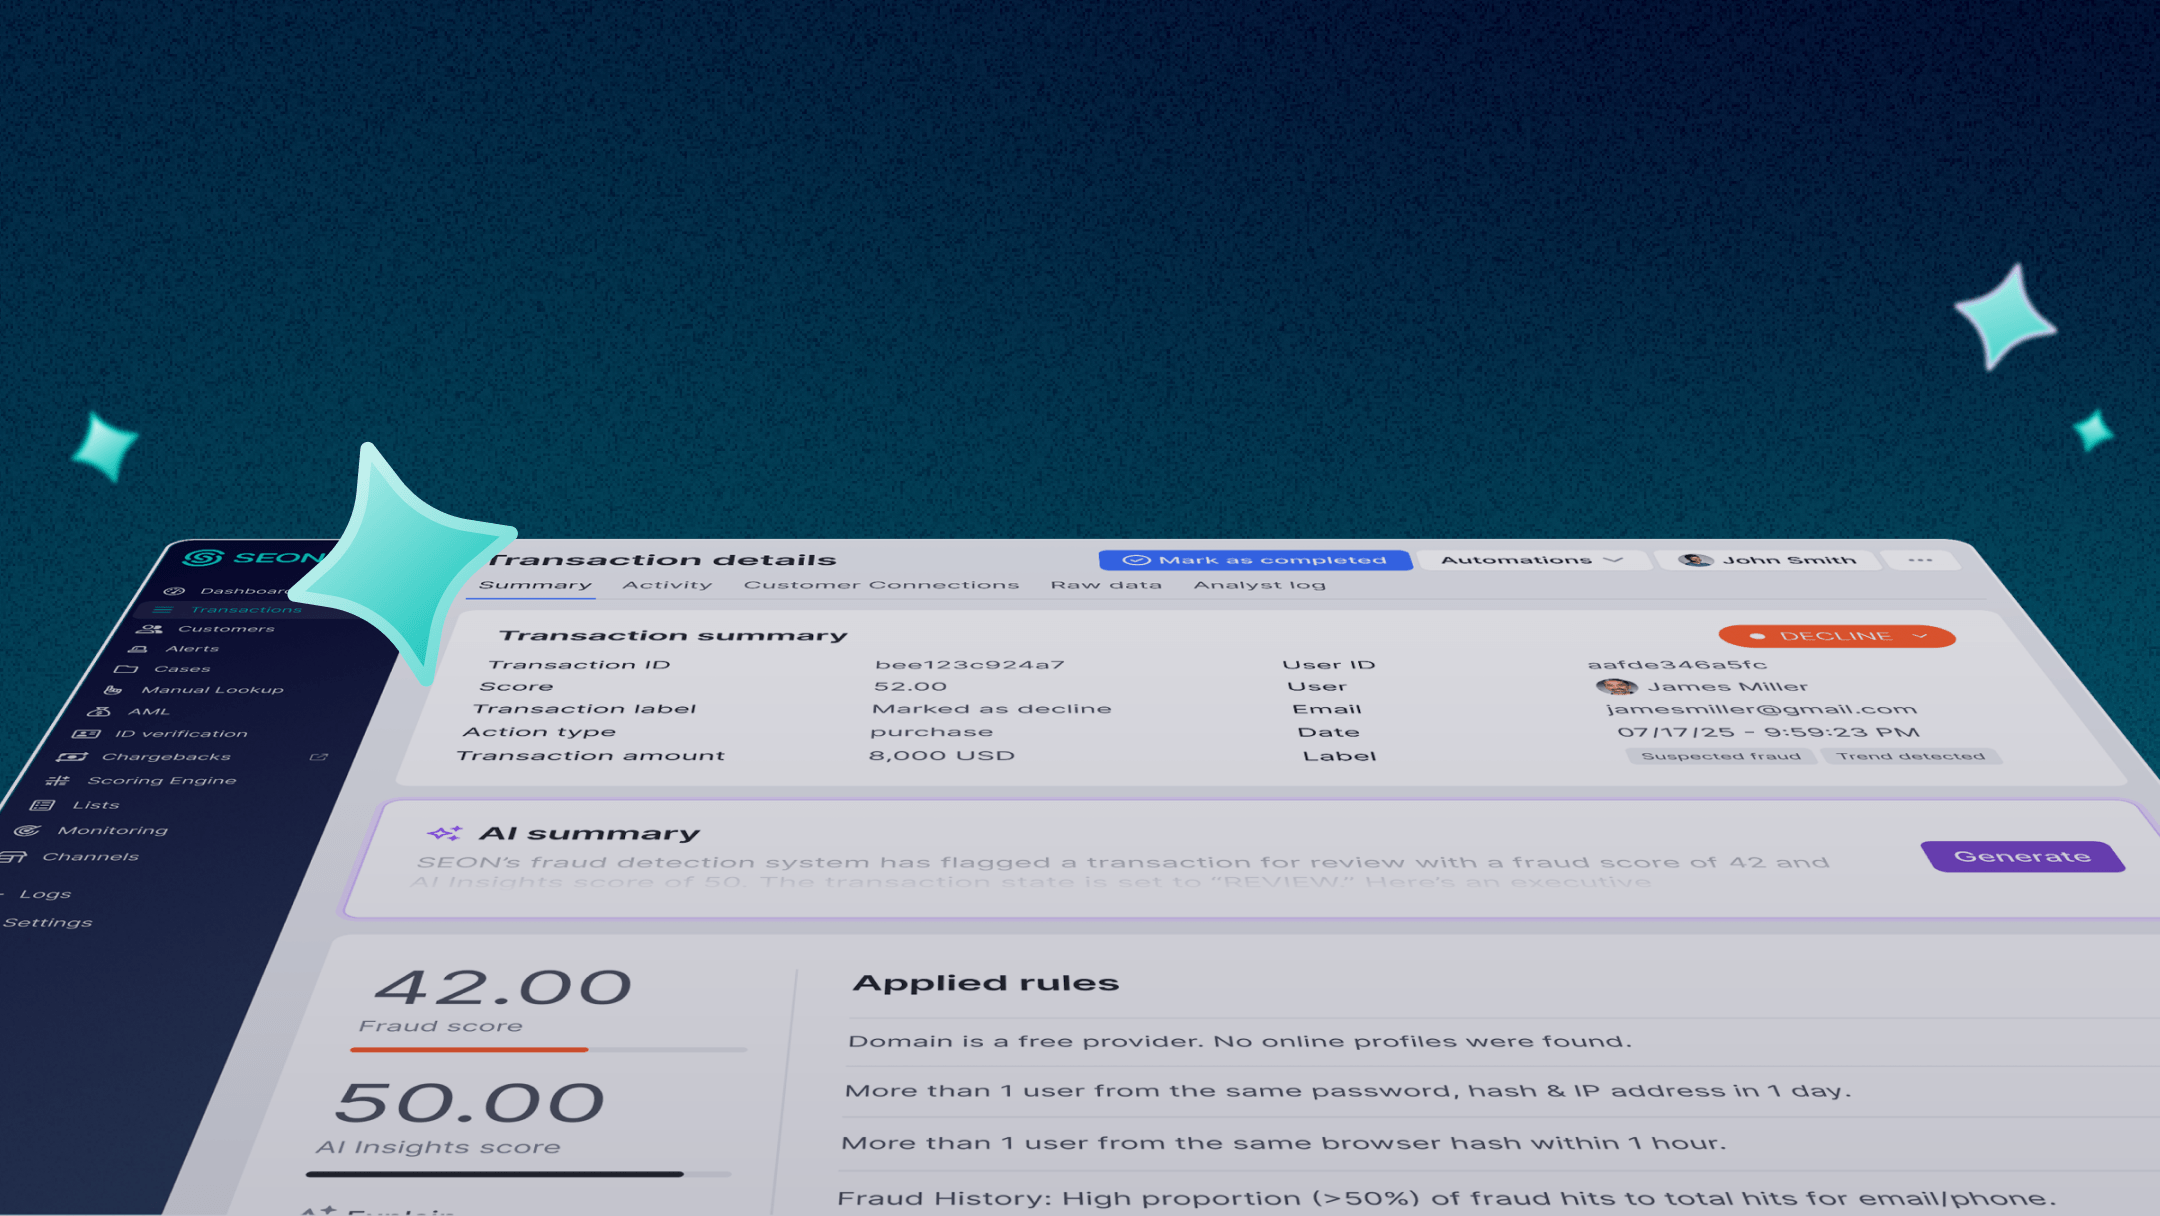Click the Monitoring radar icon
2160x1216 pixels.
coord(27,831)
